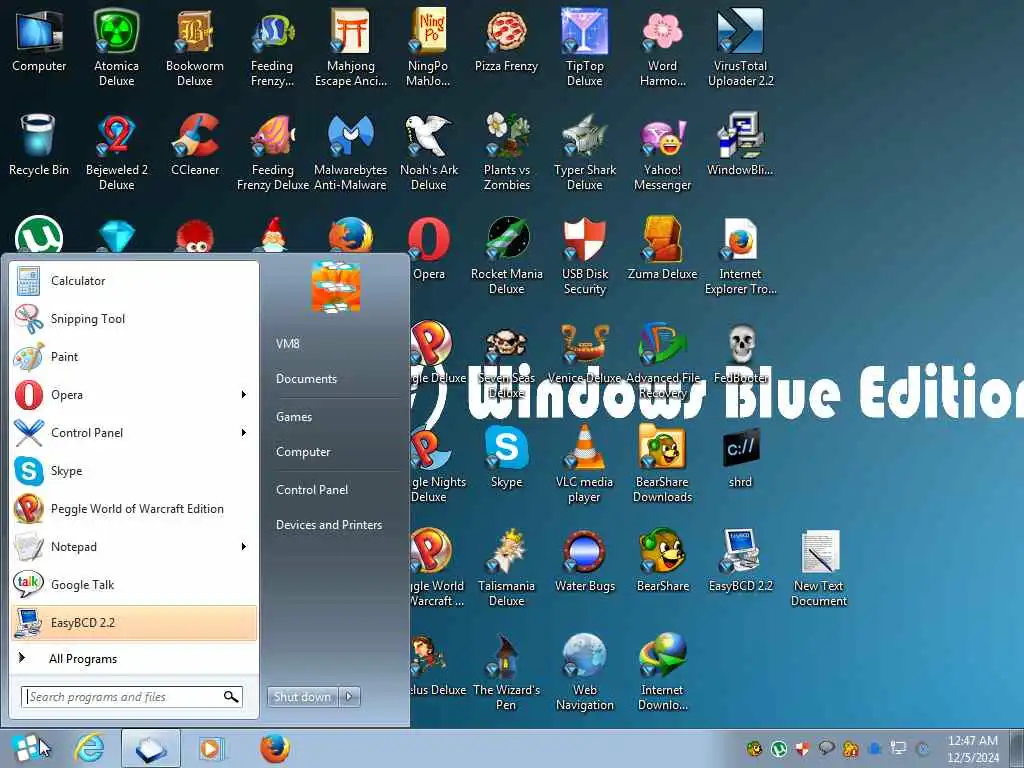Launch VirusTotal Uploader 2.2 icon

(x=741, y=47)
